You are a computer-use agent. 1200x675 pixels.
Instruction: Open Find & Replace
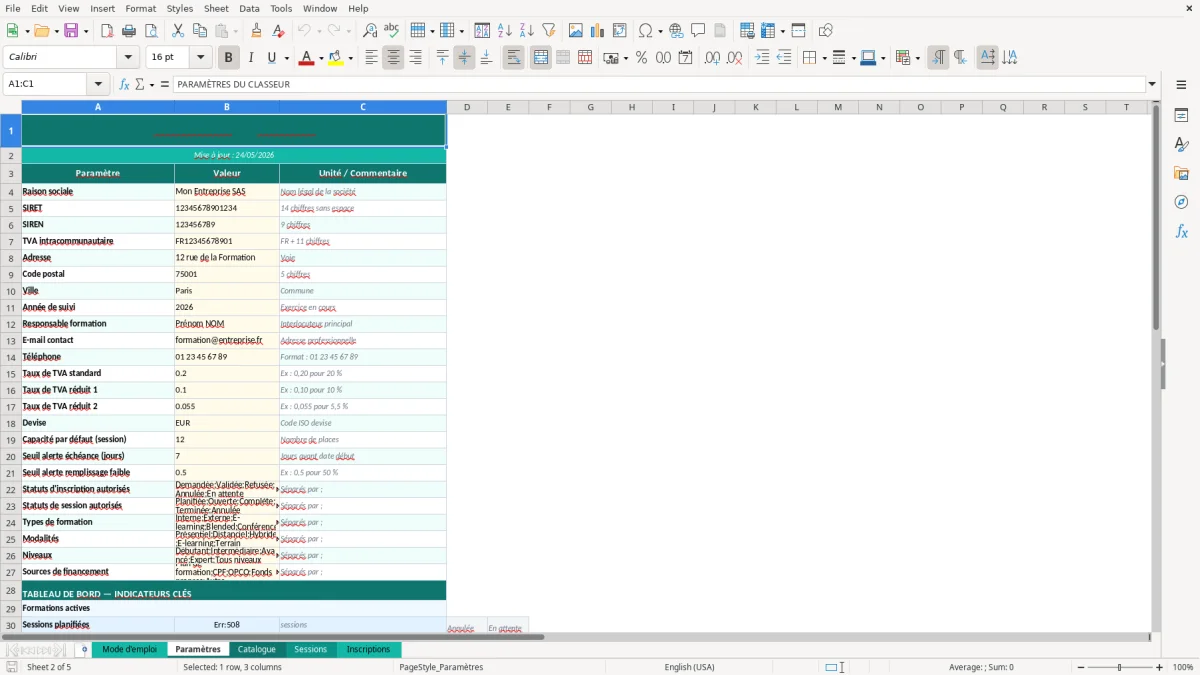(x=370, y=31)
